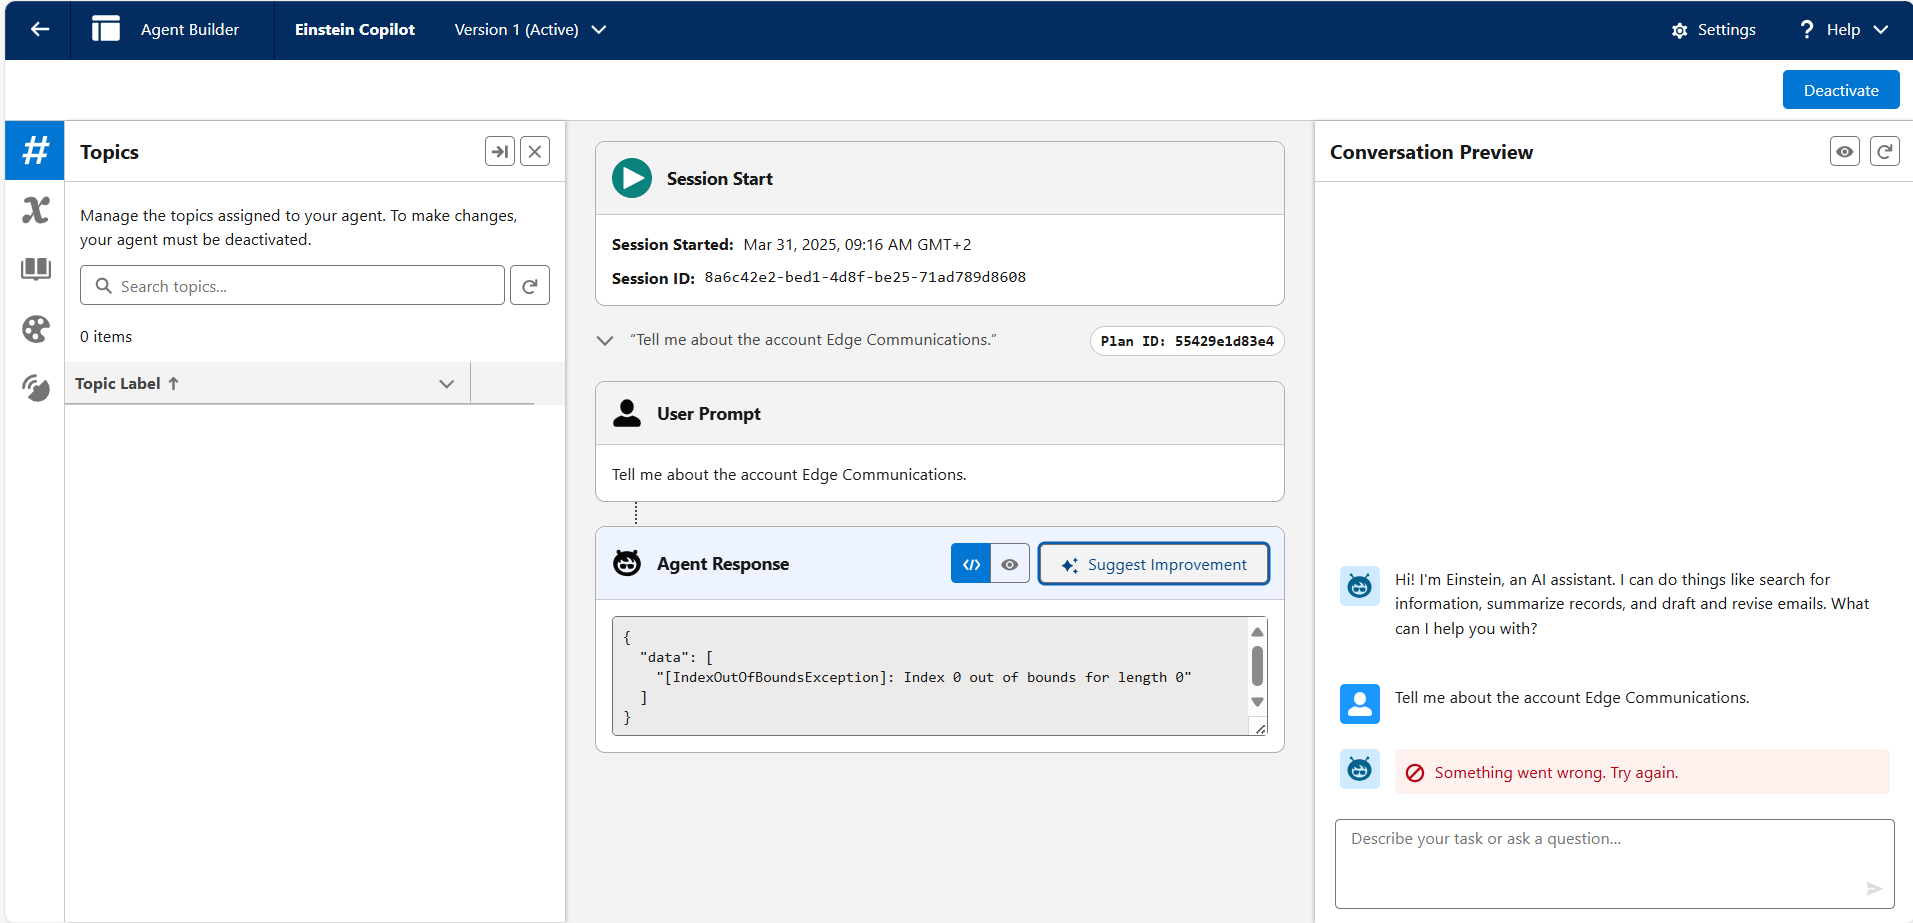The width and height of the screenshot is (1913, 923).
Task: Click the Agent Builder app icon
Action: 106,29
